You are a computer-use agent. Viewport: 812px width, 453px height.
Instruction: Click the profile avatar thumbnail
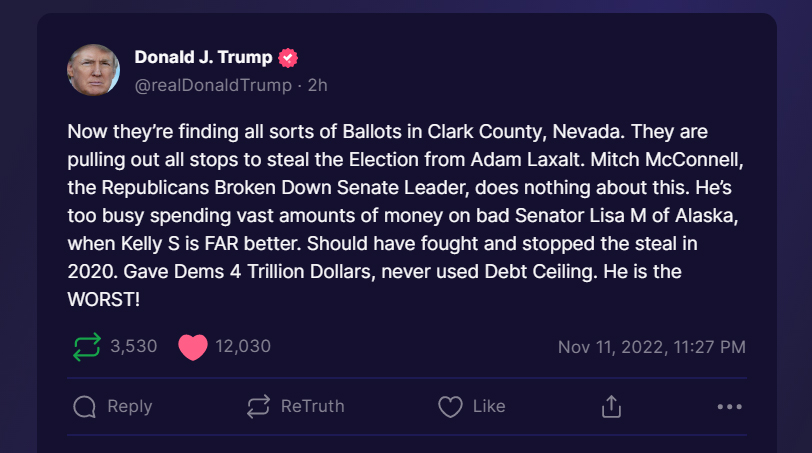click(x=93, y=70)
